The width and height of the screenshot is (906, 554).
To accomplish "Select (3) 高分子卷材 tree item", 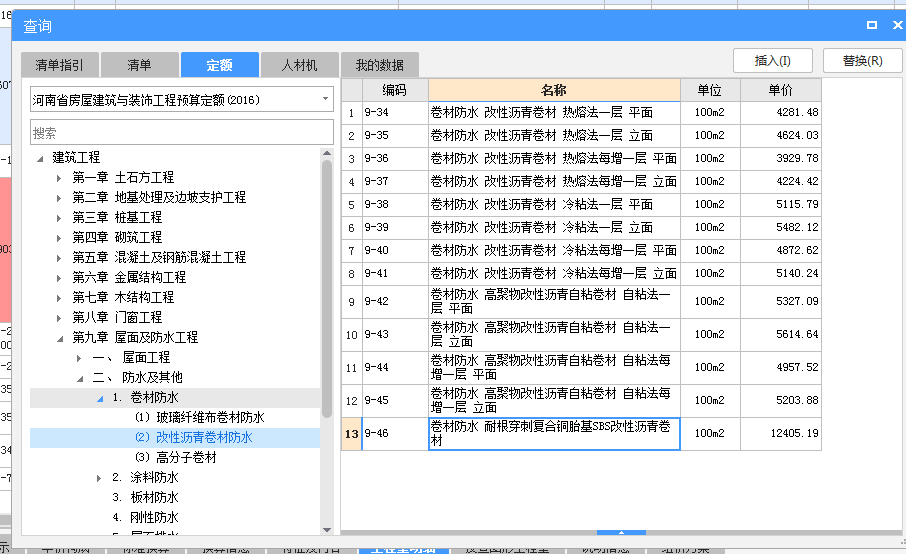I will (x=176, y=458).
